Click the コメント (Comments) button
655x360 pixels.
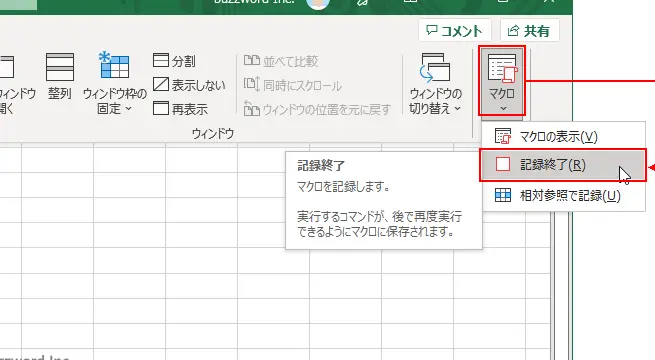(454, 30)
